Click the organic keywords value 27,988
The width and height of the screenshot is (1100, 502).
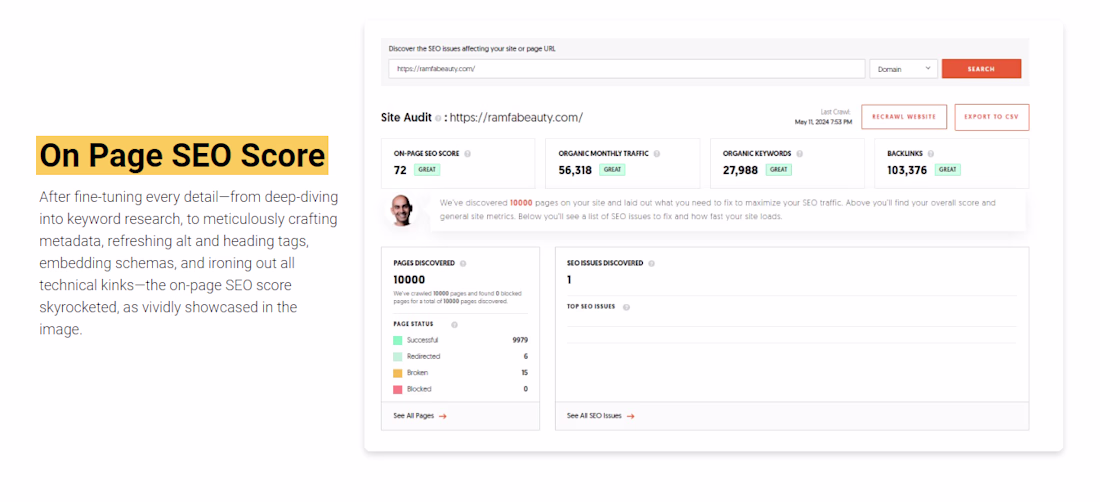click(742, 170)
